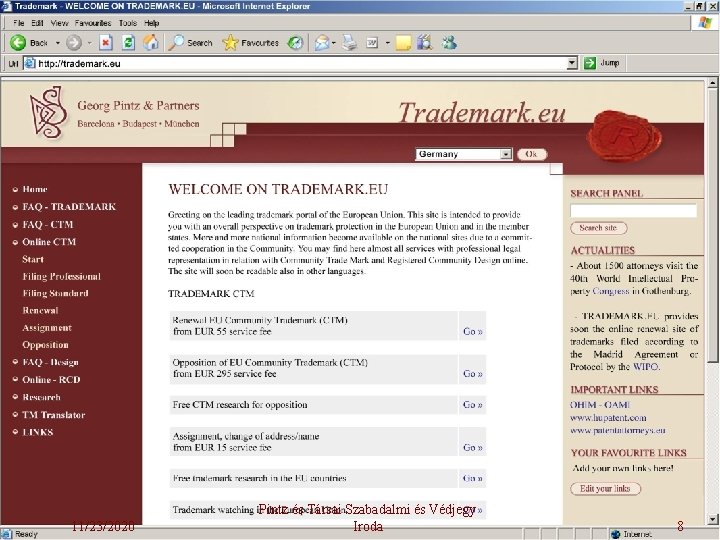This screenshot has height=540, width=720.
Task: Click the page icon in address bar
Action: coord(29,63)
